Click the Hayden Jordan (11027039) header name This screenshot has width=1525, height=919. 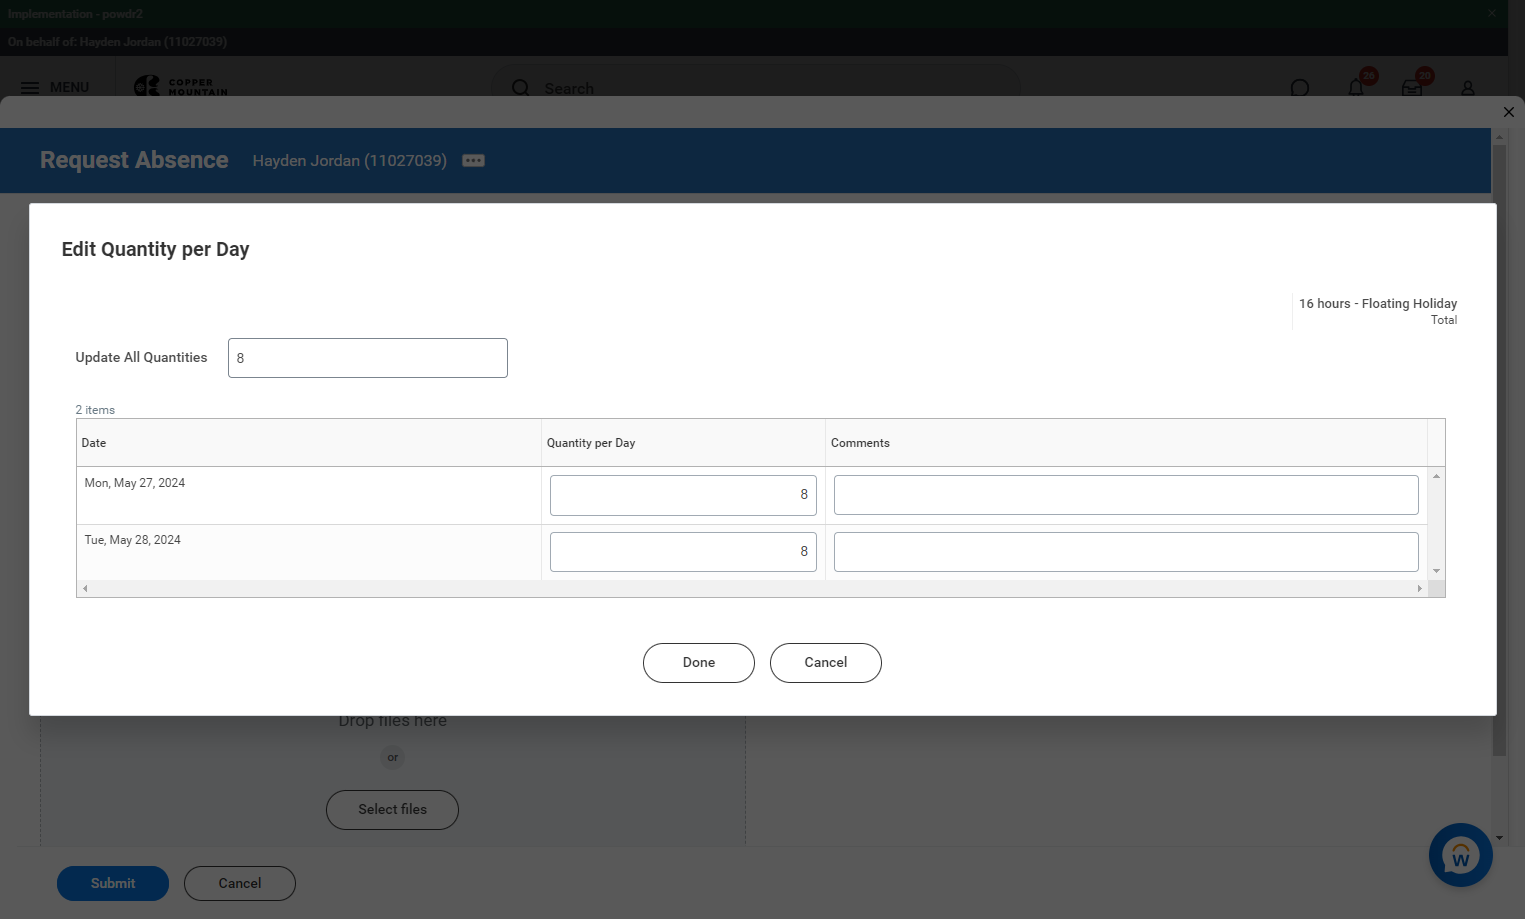coord(350,161)
